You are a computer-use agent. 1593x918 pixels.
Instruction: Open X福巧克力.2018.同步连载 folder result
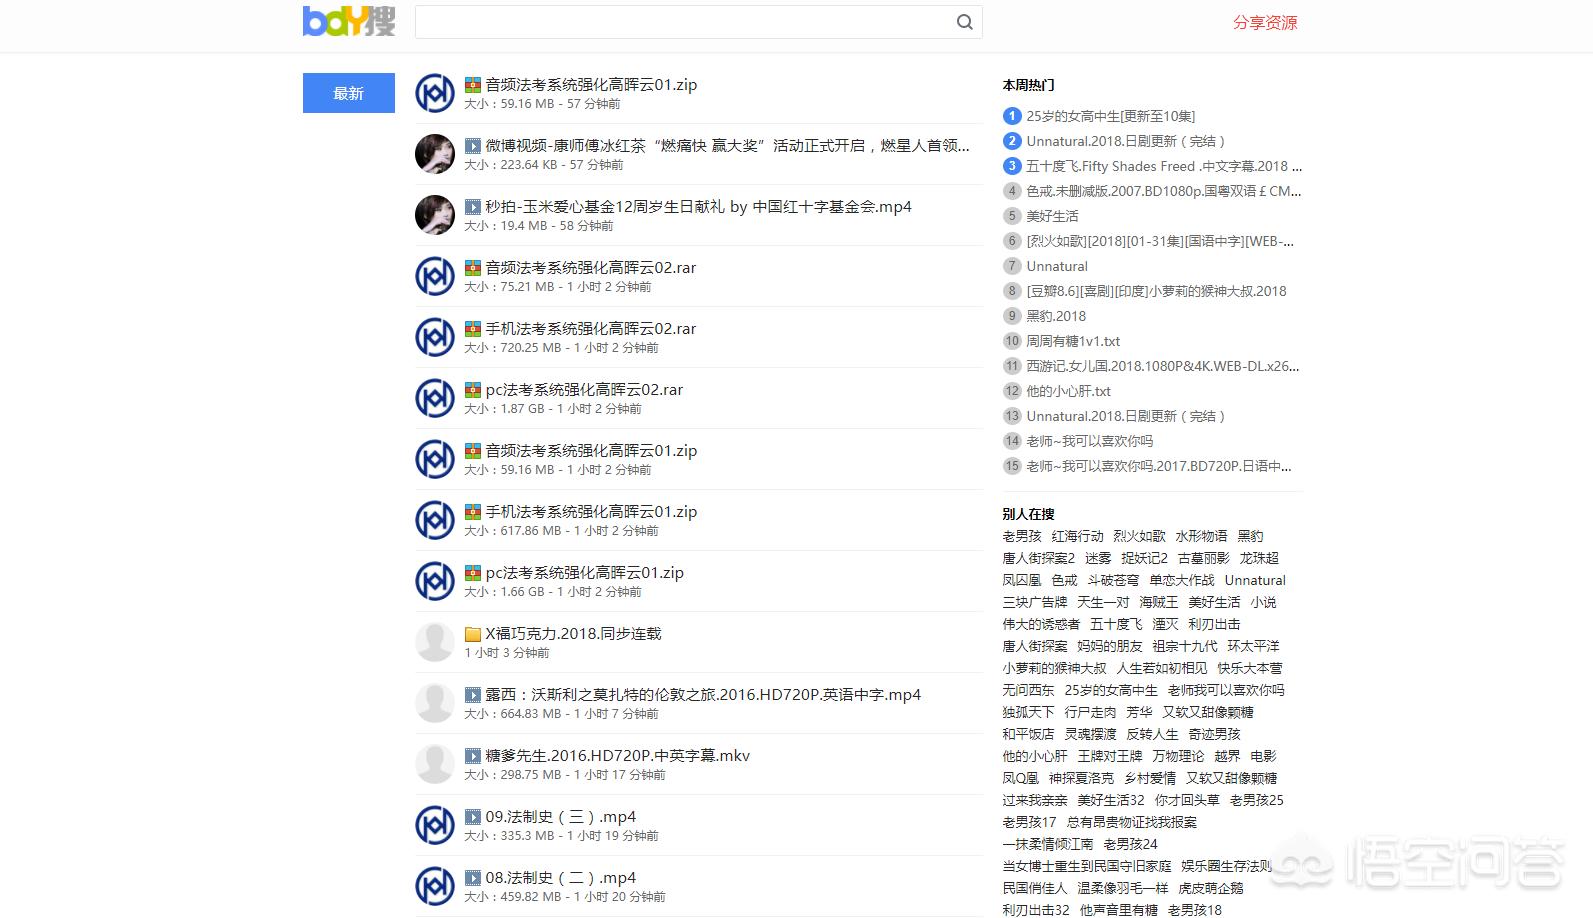pyautogui.click(x=574, y=634)
